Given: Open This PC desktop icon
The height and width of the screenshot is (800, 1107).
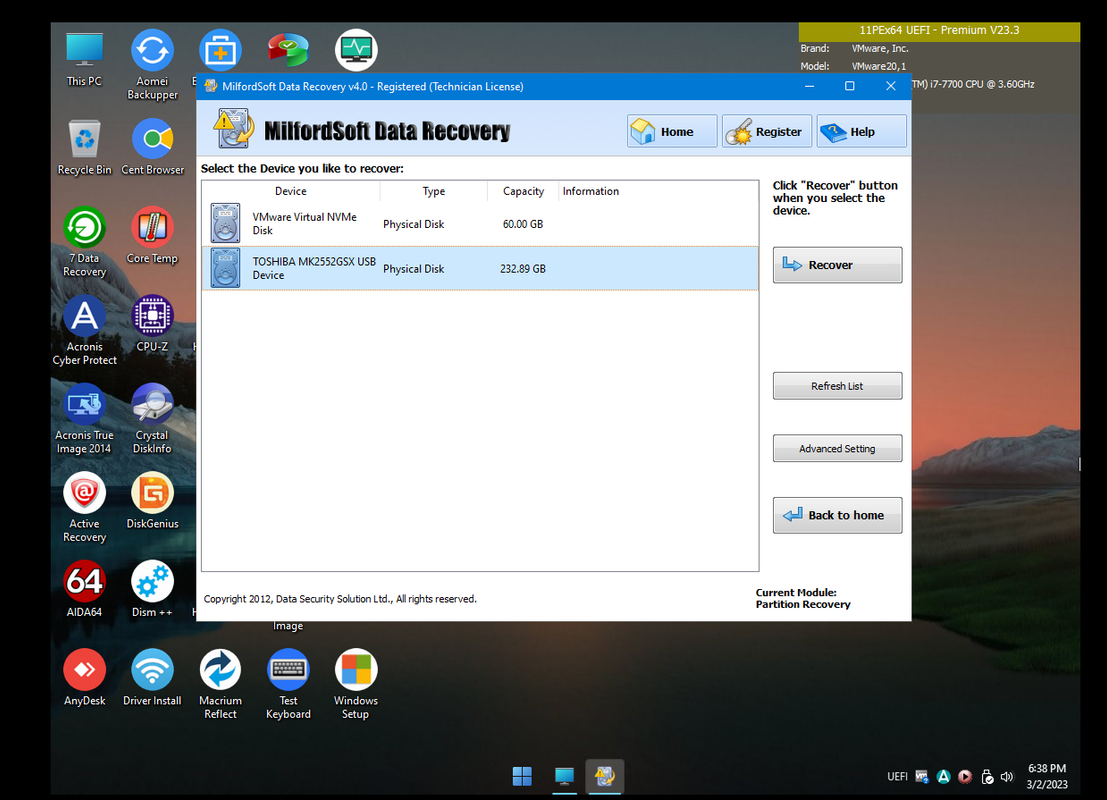Looking at the screenshot, I should tap(84, 59).
